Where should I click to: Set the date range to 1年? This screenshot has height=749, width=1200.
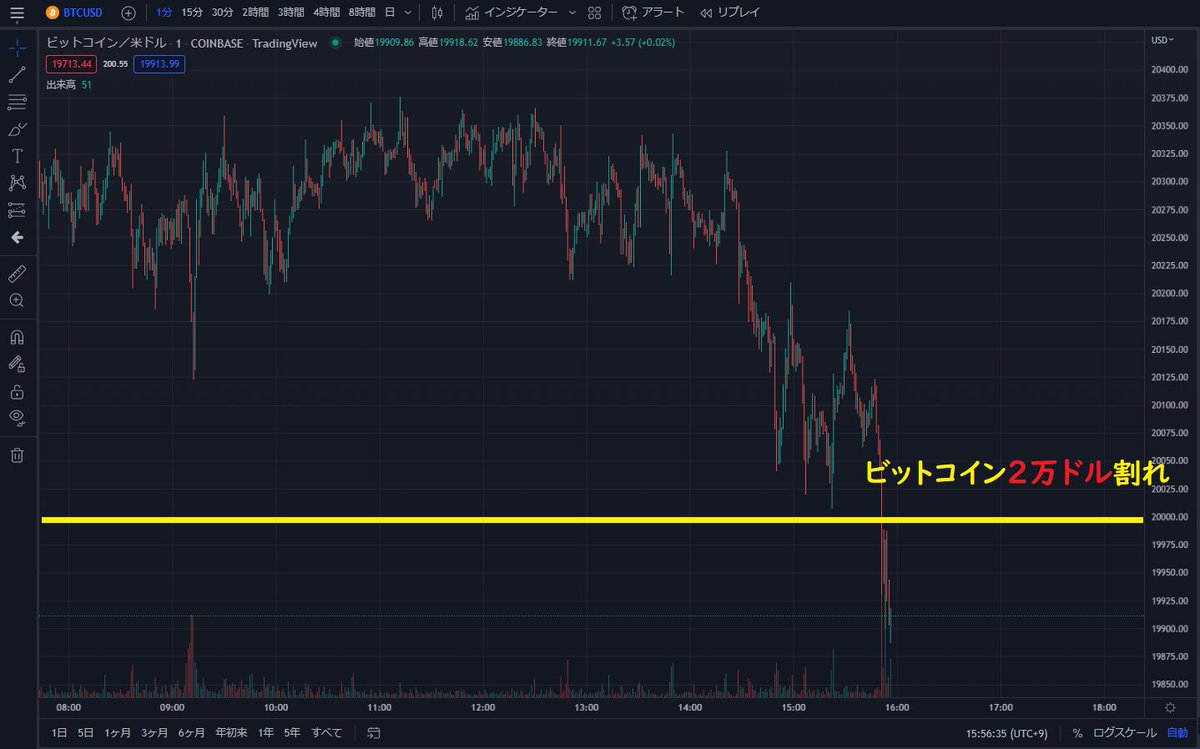point(266,733)
